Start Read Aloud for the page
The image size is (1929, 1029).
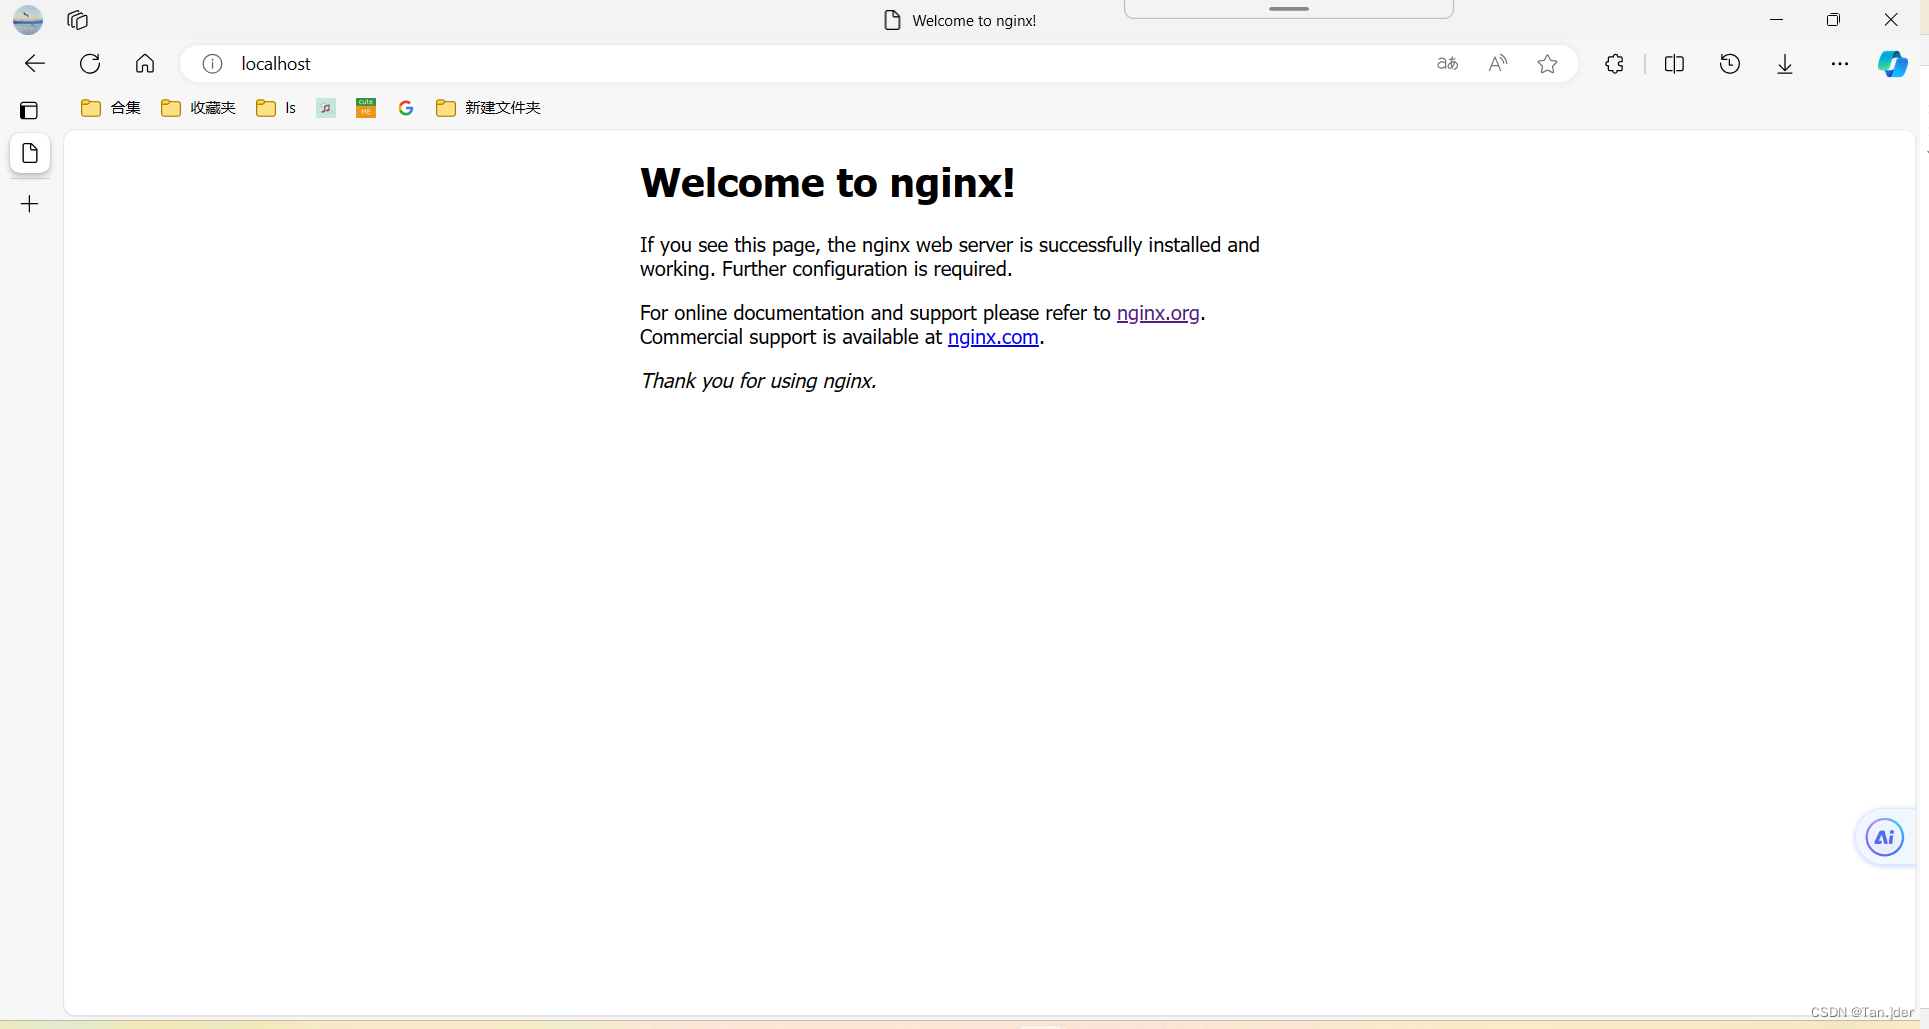pyautogui.click(x=1498, y=64)
